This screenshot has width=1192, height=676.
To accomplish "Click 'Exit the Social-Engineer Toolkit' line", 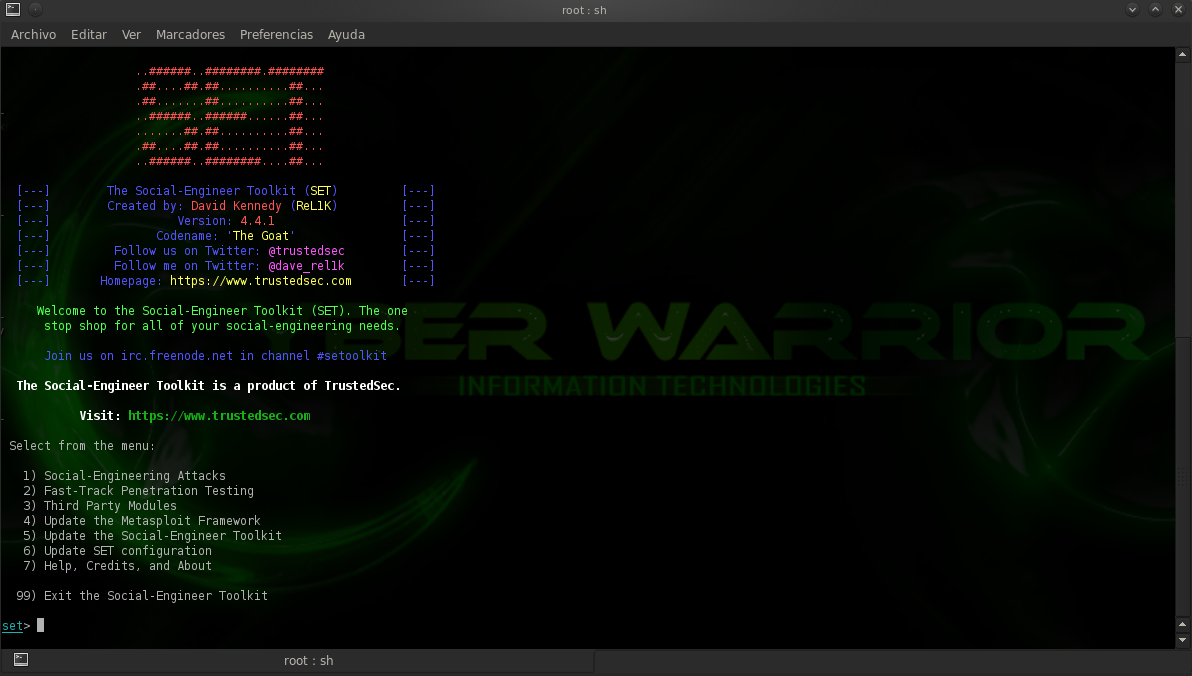I will pyautogui.click(x=142, y=596).
